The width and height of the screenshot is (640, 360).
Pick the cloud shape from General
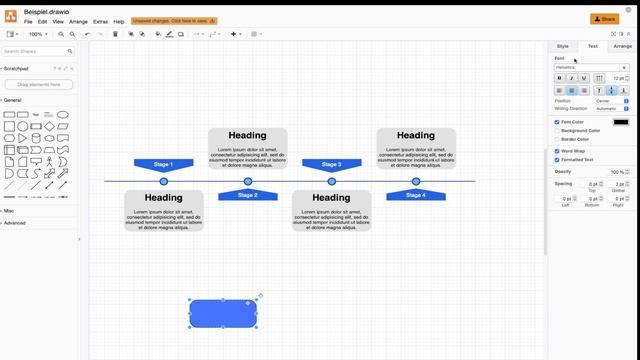[49, 138]
